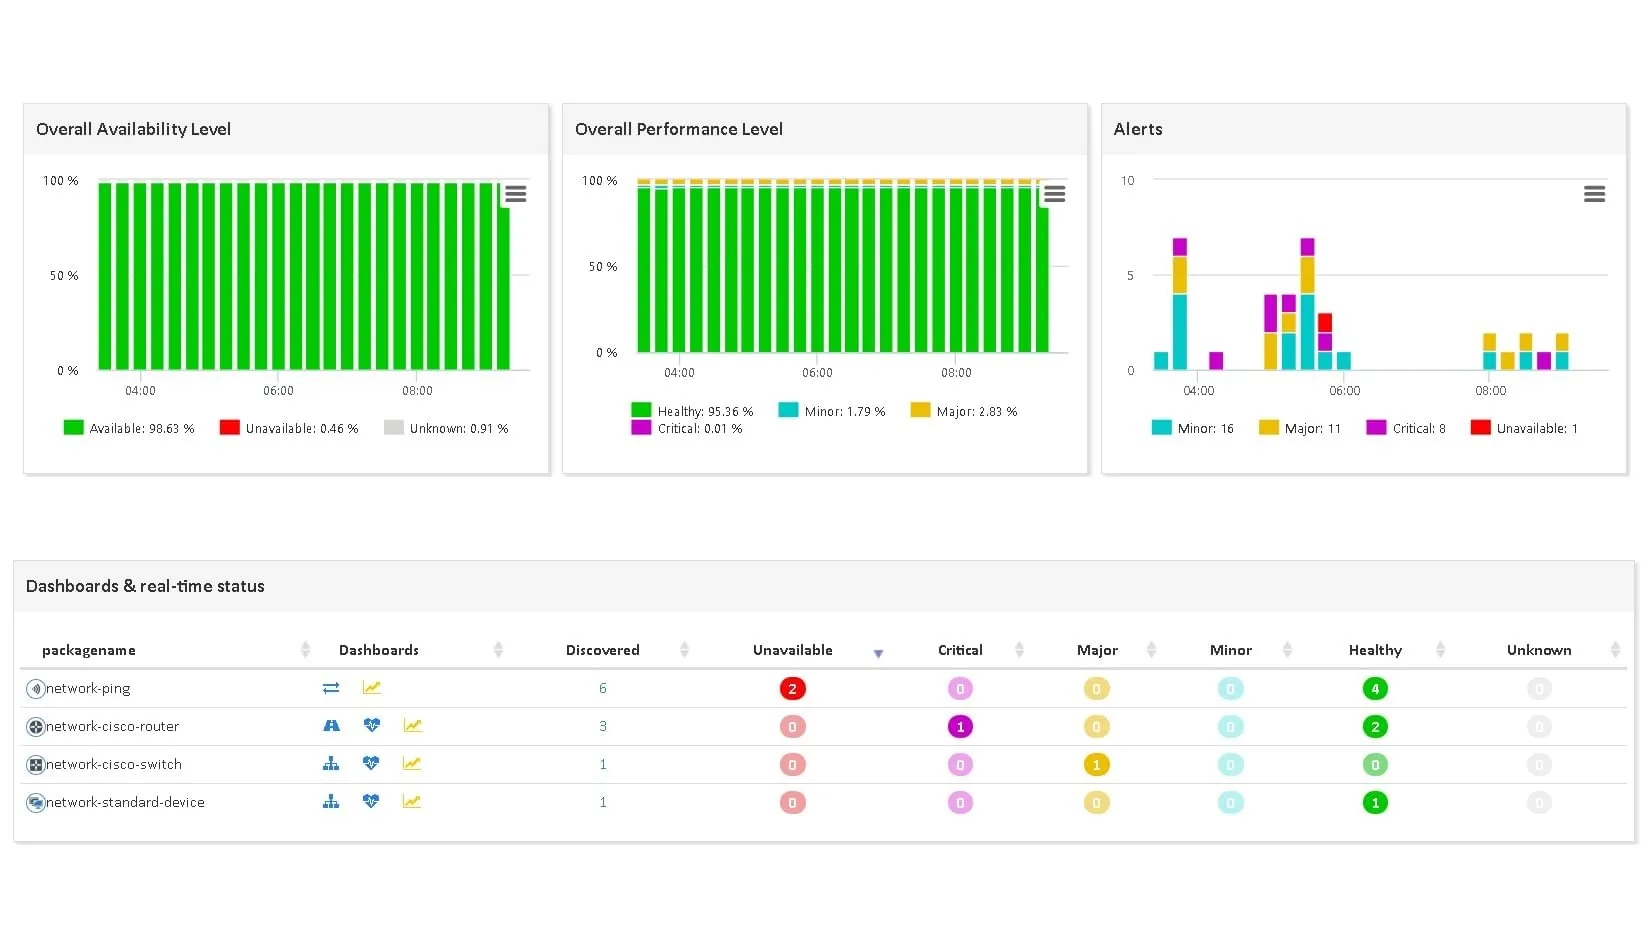Sort table by packagename column header
Screen dimensions: 1650x930
click(x=89, y=650)
